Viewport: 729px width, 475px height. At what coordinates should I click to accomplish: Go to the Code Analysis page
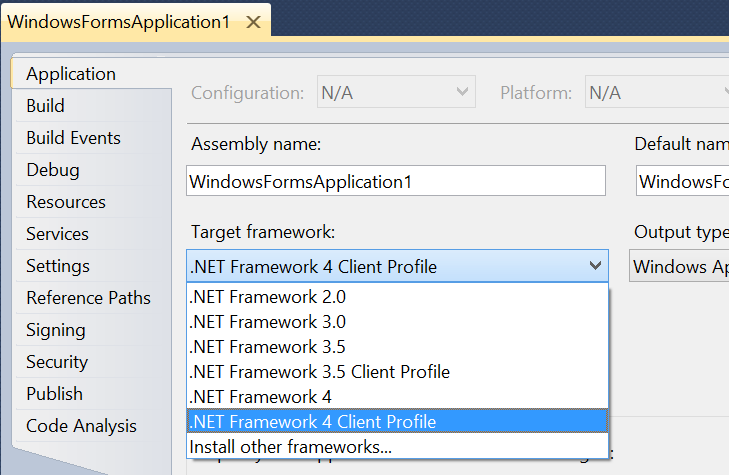(91, 426)
